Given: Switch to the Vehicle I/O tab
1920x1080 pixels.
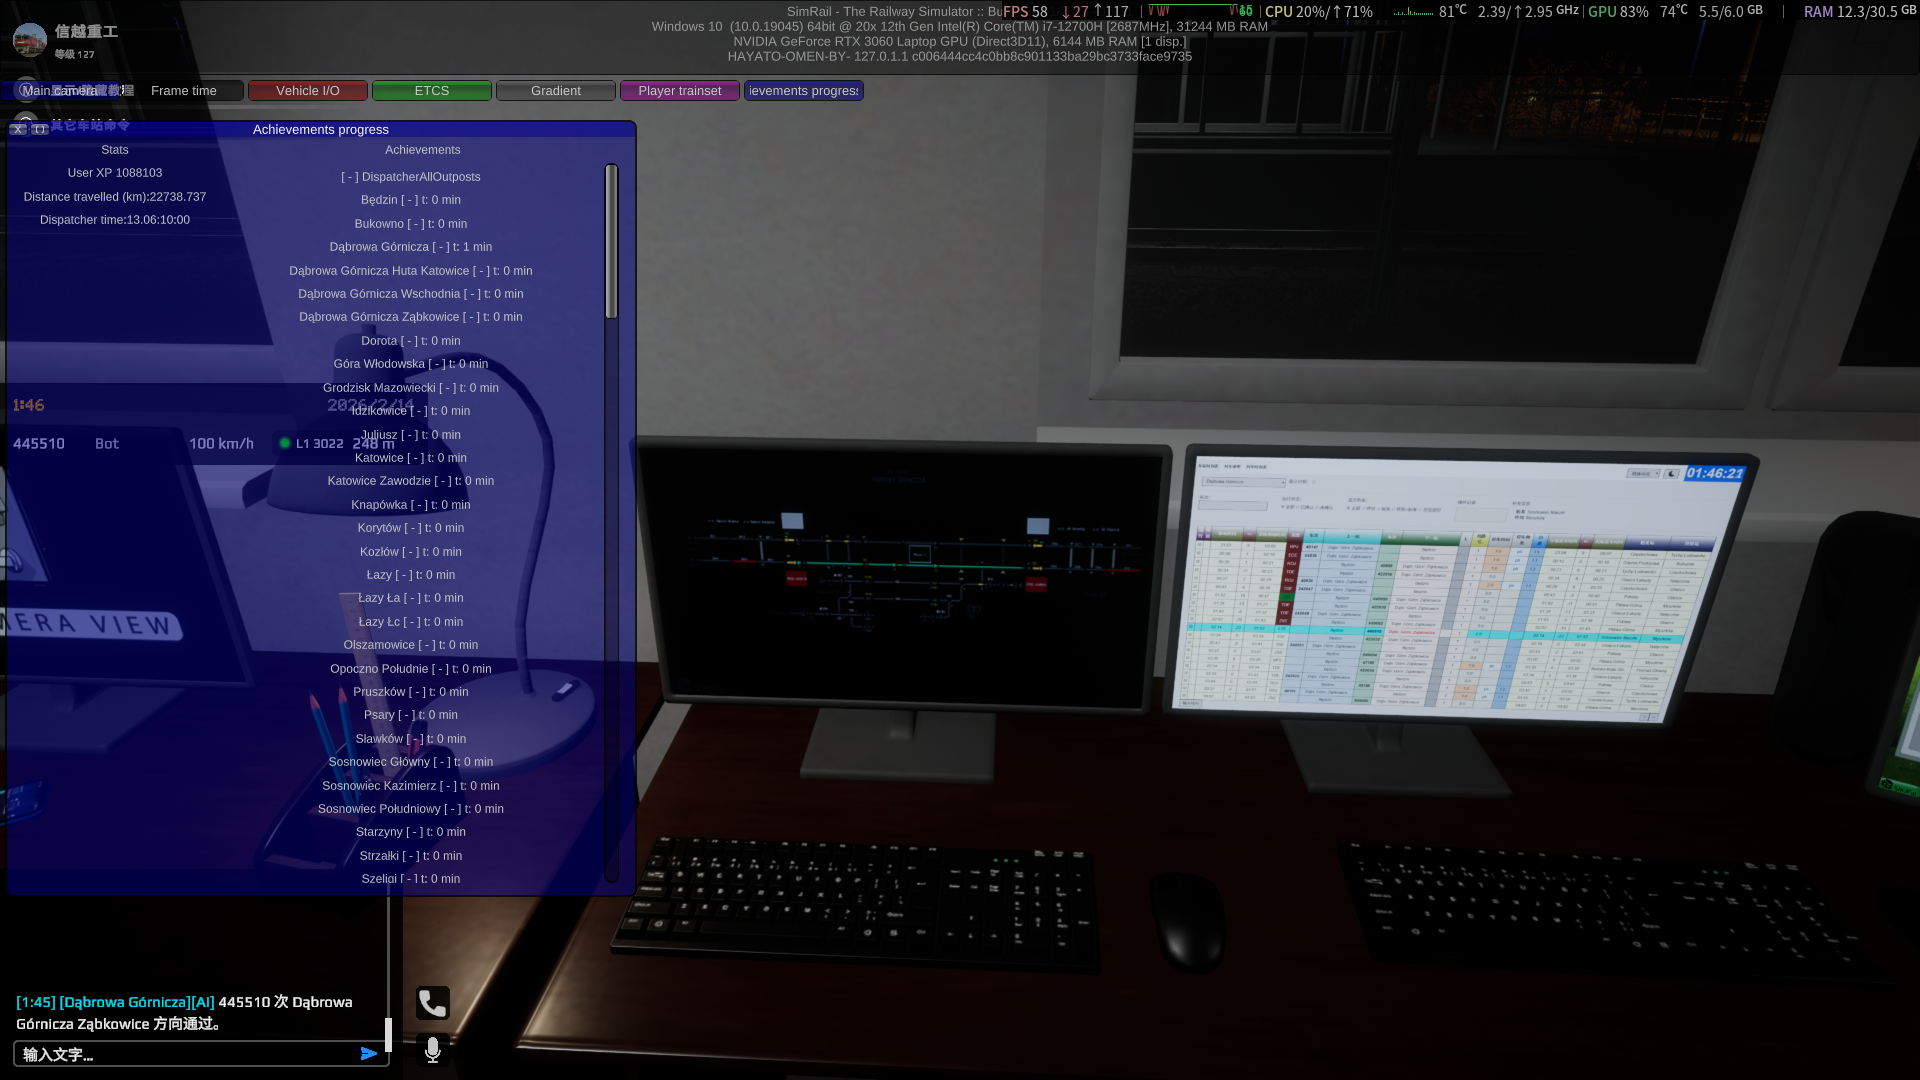Looking at the screenshot, I should [308, 91].
